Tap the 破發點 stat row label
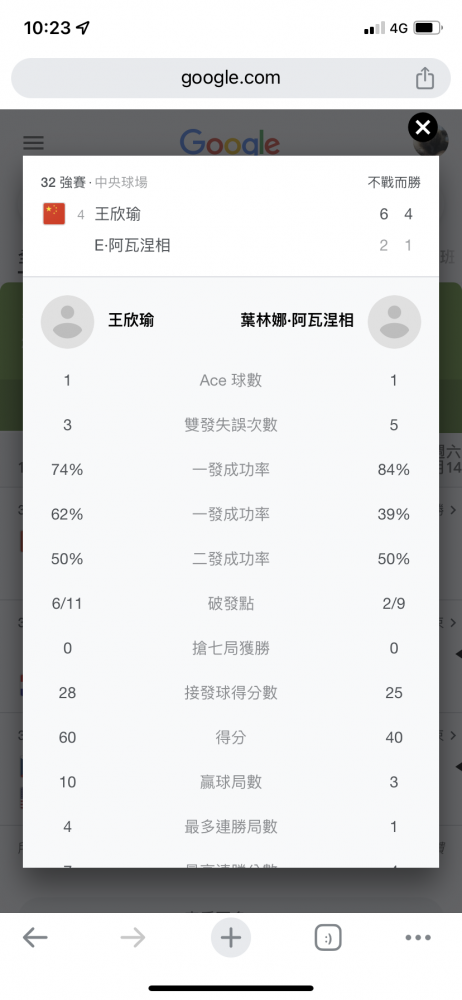This screenshot has height=1000, width=462. [x=231, y=604]
